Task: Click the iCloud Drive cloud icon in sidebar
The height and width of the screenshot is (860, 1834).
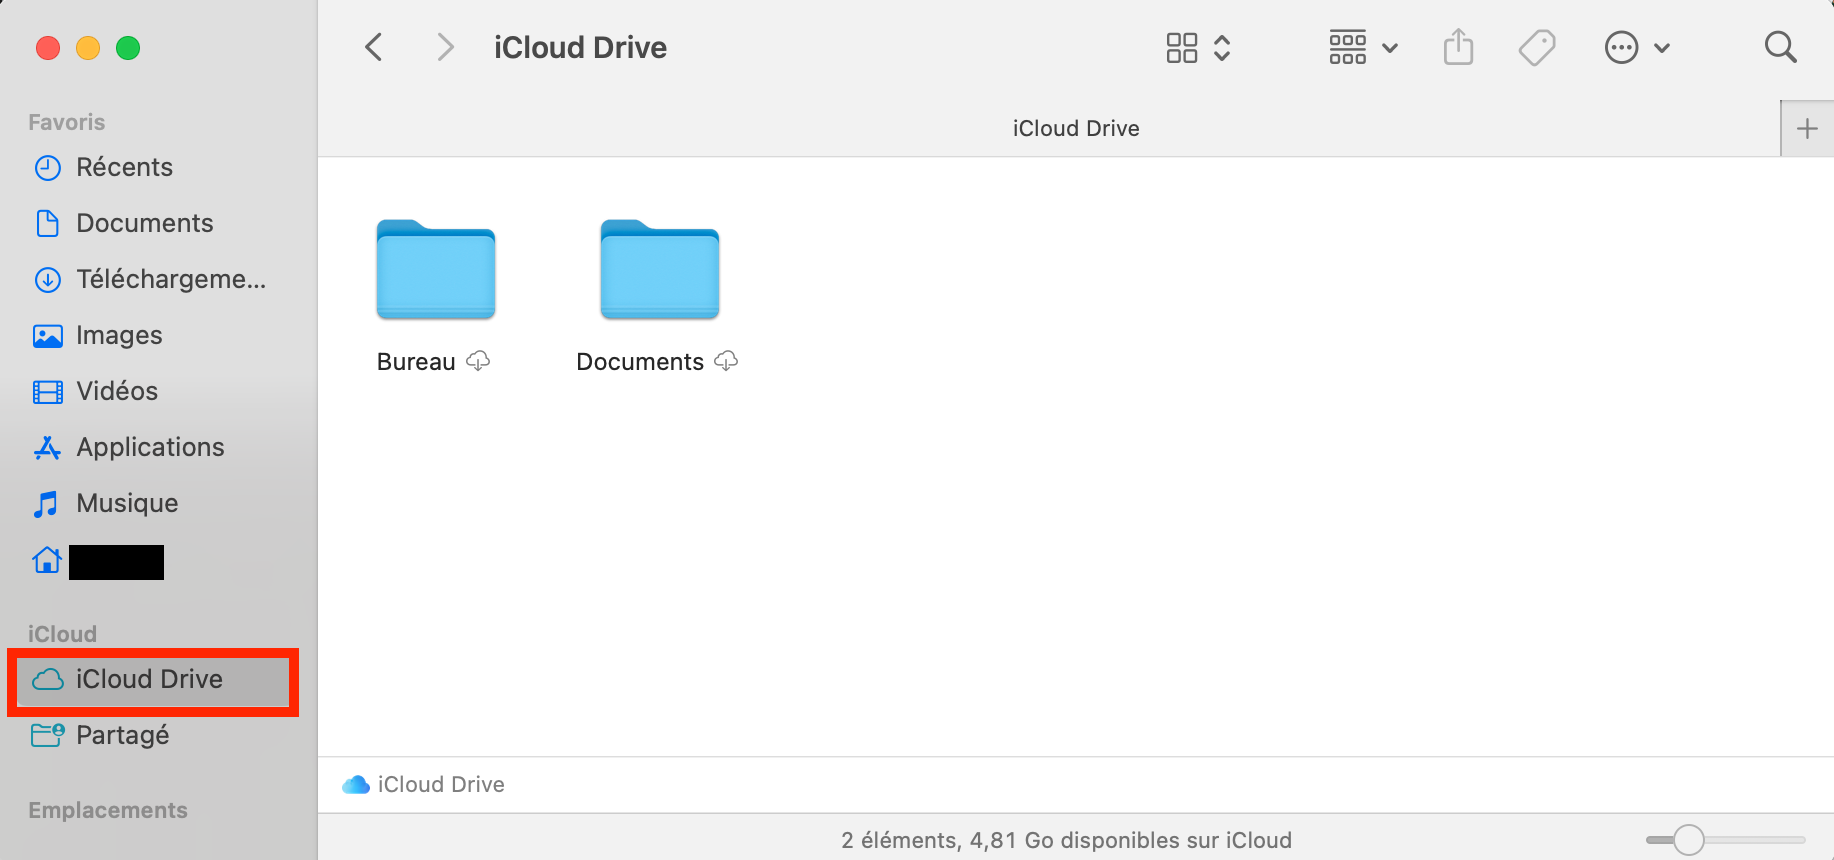Action: tap(48, 680)
